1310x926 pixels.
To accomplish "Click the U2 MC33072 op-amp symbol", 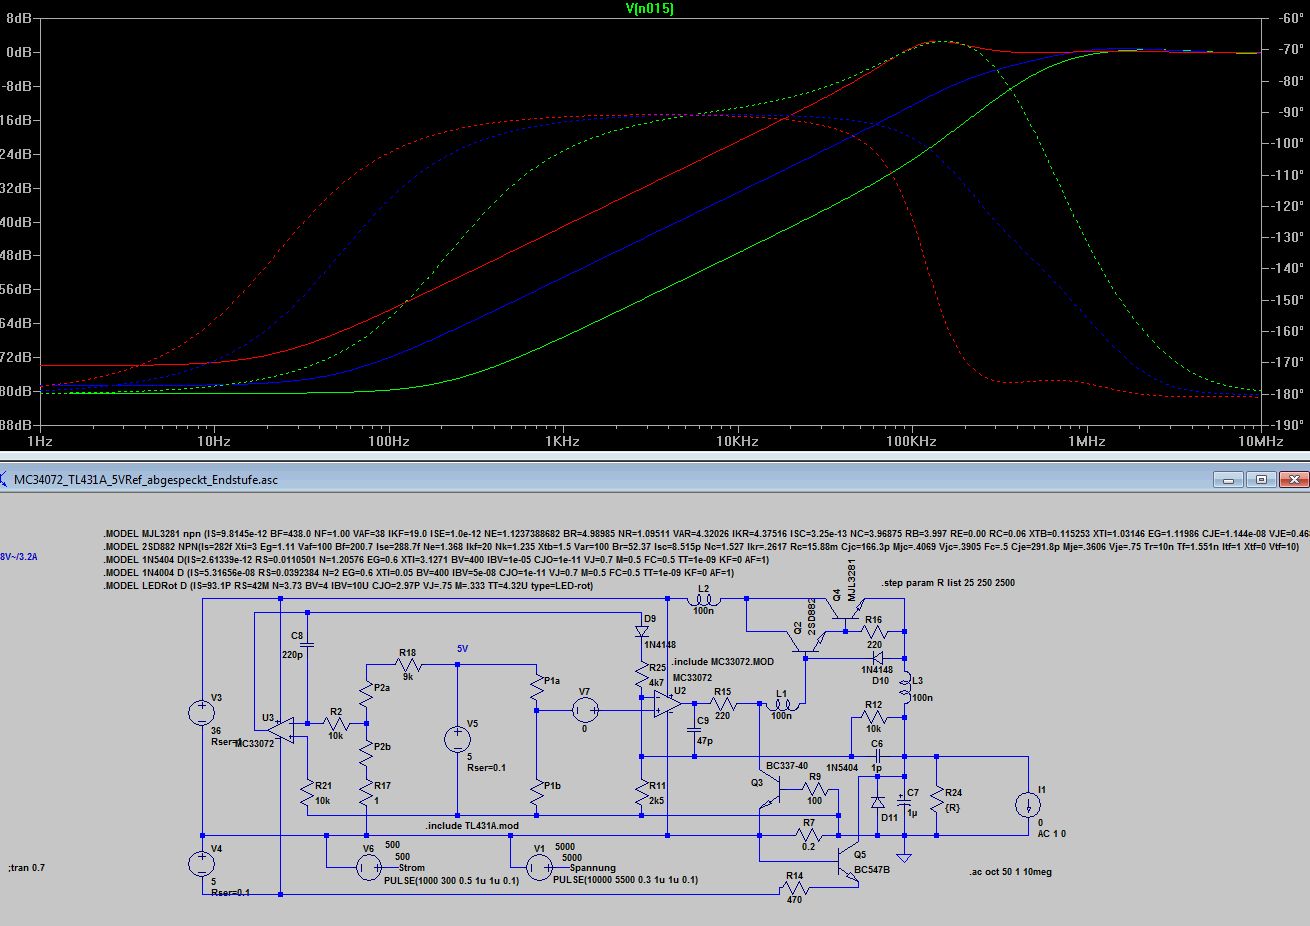I will point(665,705).
